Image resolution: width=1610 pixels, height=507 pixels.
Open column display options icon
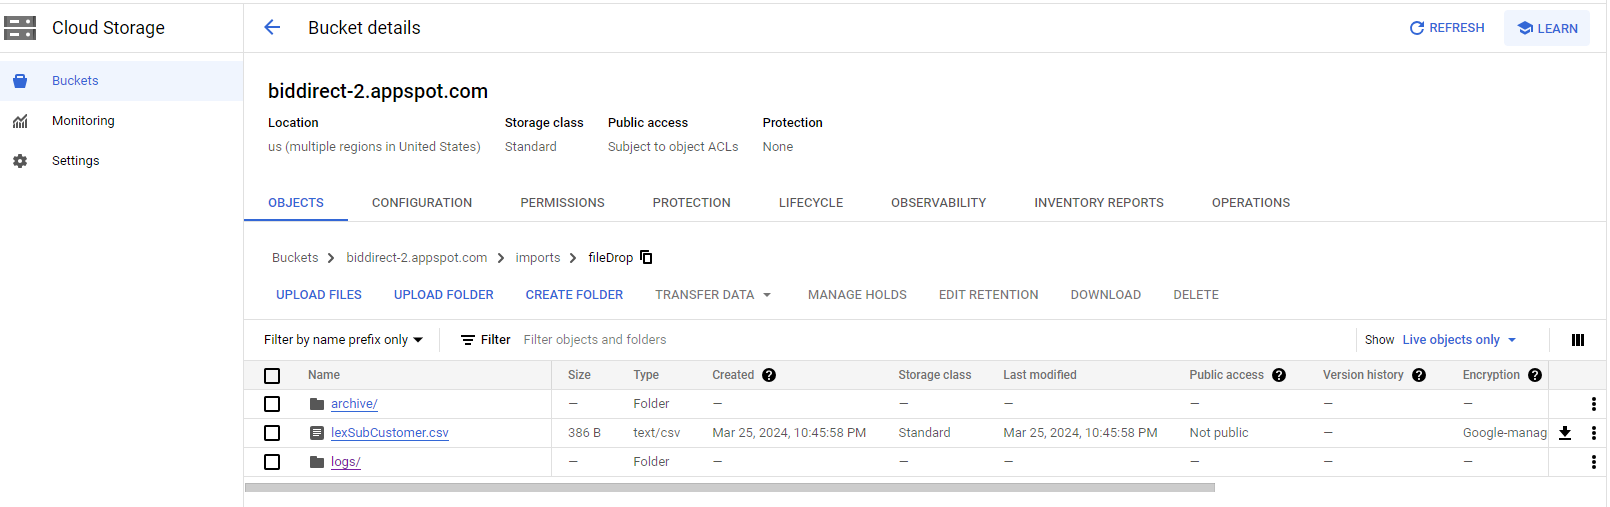point(1578,340)
